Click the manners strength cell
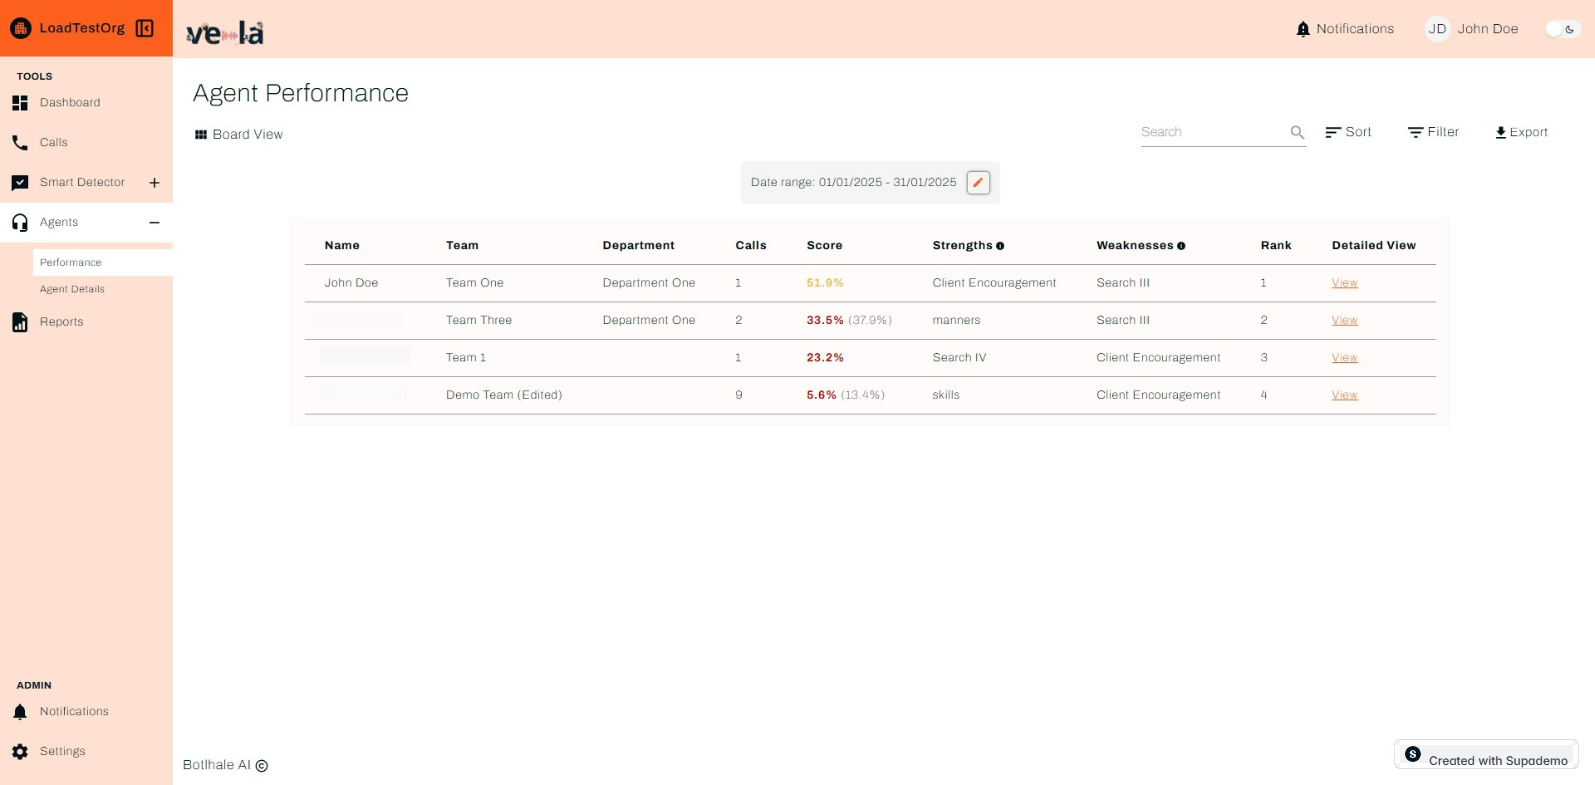This screenshot has height=785, width=1595. tap(956, 320)
